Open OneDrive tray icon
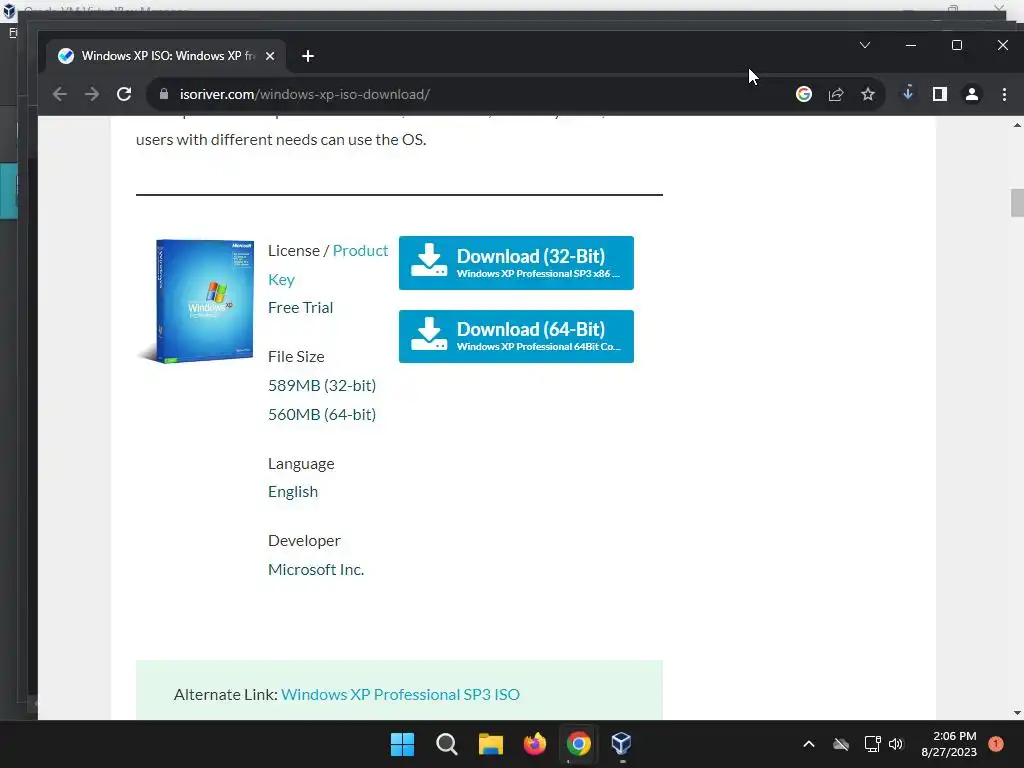The height and width of the screenshot is (768, 1024). click(x=841, y=744)
